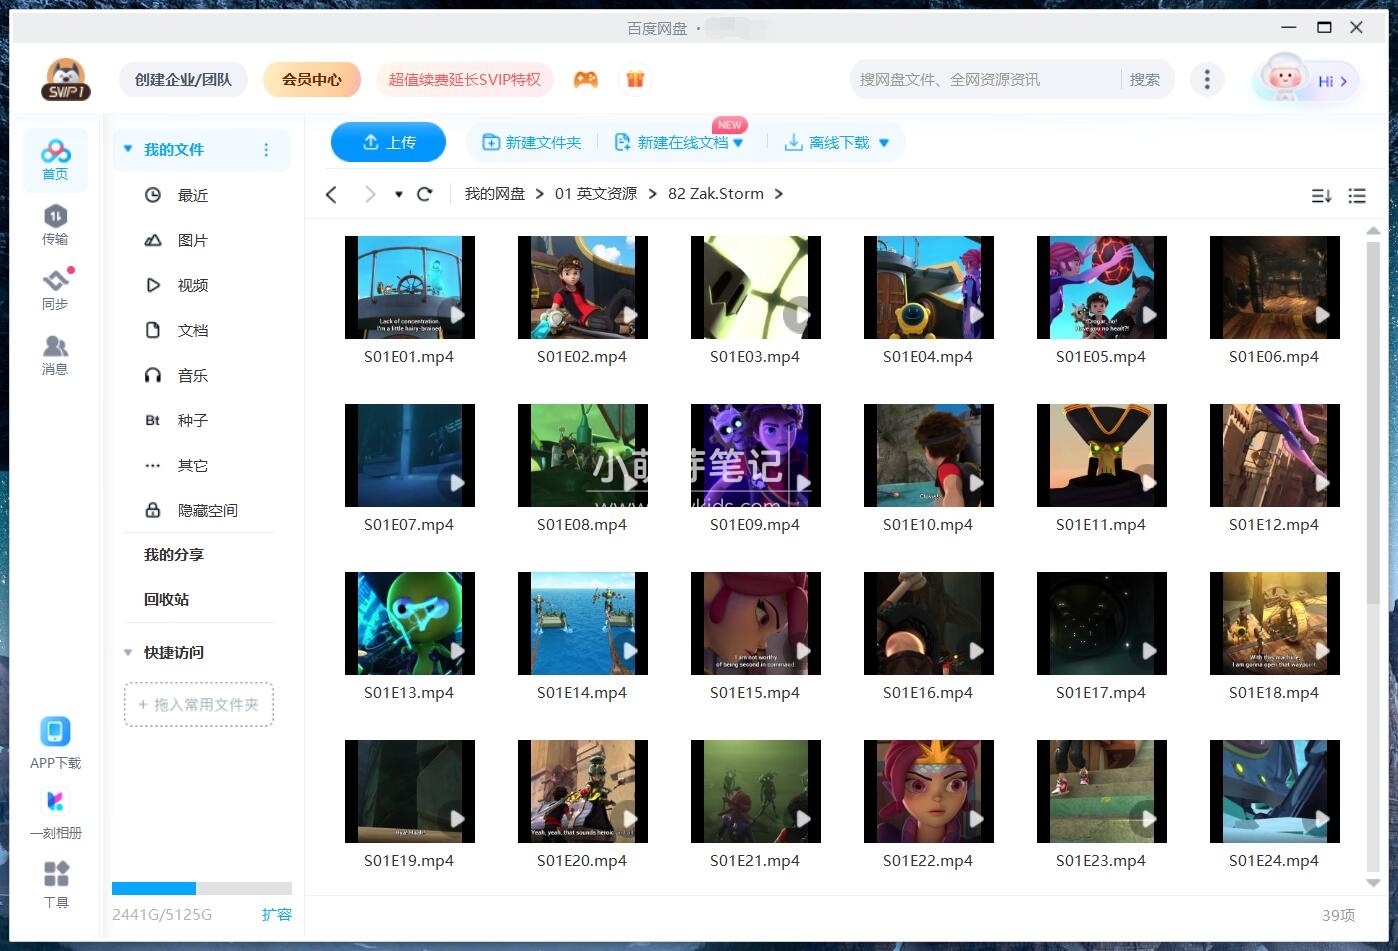The height and width of the screenshot is (951, 1398).
Task: Click the 扩容 storage expansion link
Action: [x=277, y=914]
